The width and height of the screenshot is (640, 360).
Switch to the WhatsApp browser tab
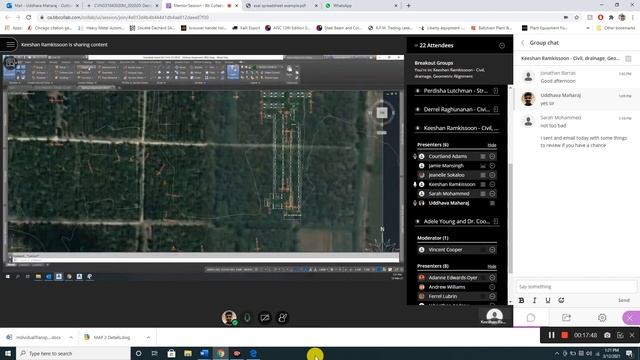[x=361, y=6]
